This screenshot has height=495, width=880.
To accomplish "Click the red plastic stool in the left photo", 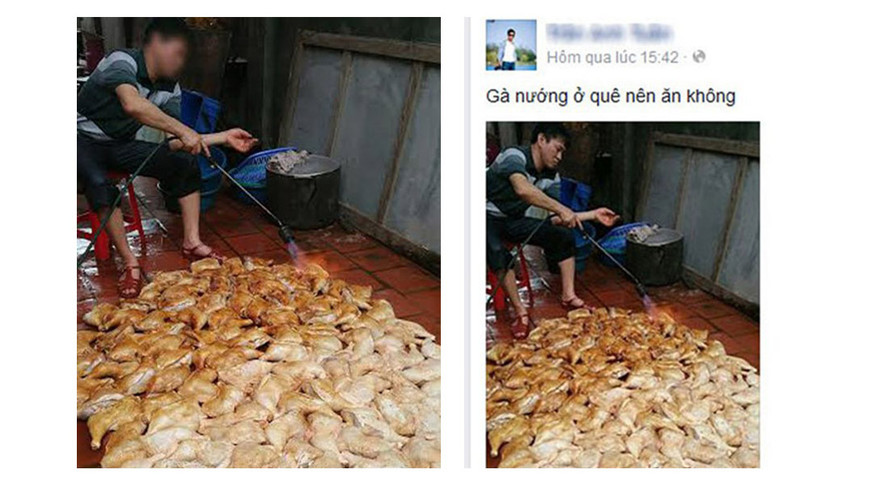I will tap(107, 222).
